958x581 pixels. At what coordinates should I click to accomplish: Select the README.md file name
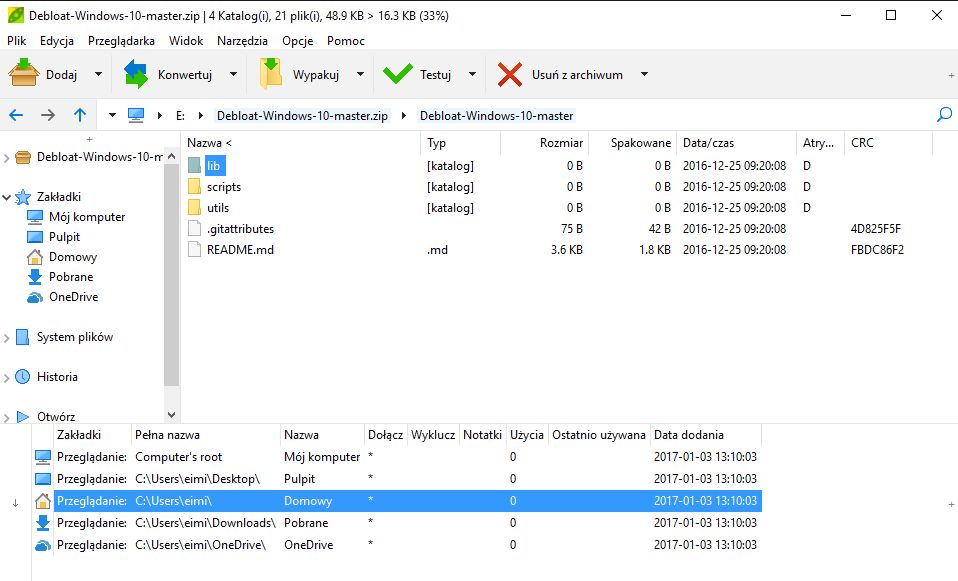pos(240,249)
